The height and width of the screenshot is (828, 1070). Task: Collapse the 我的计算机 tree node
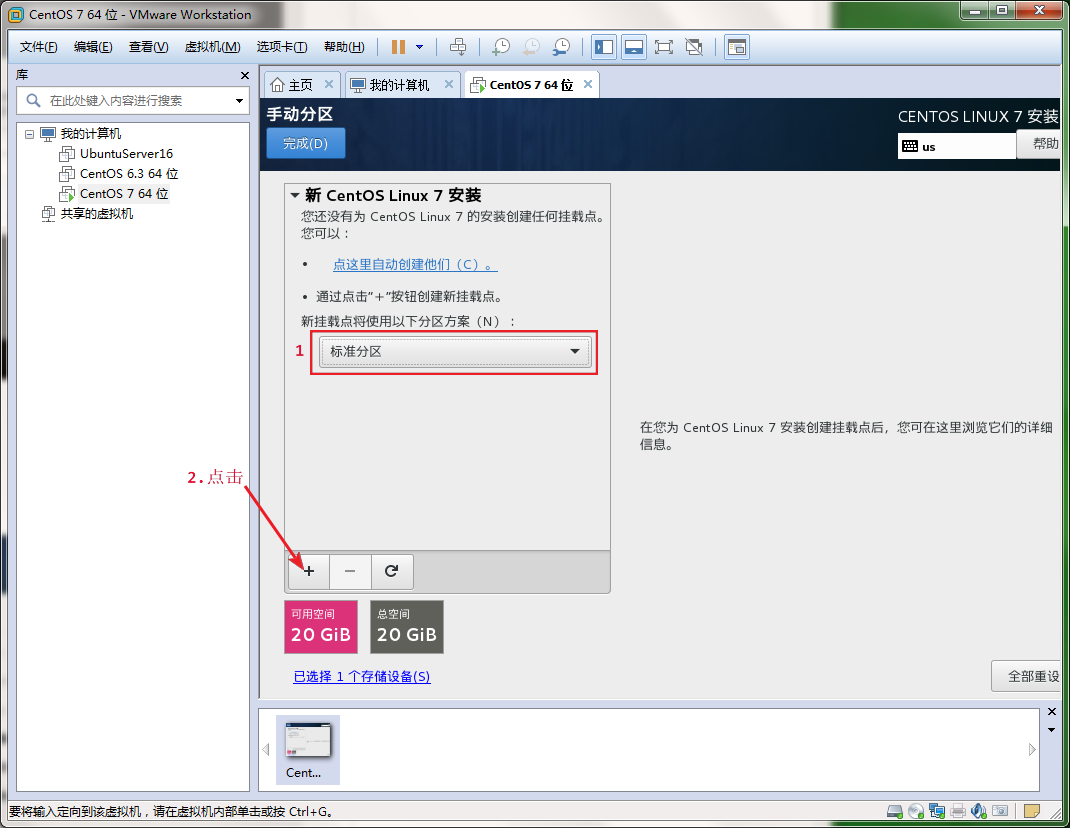29,134
